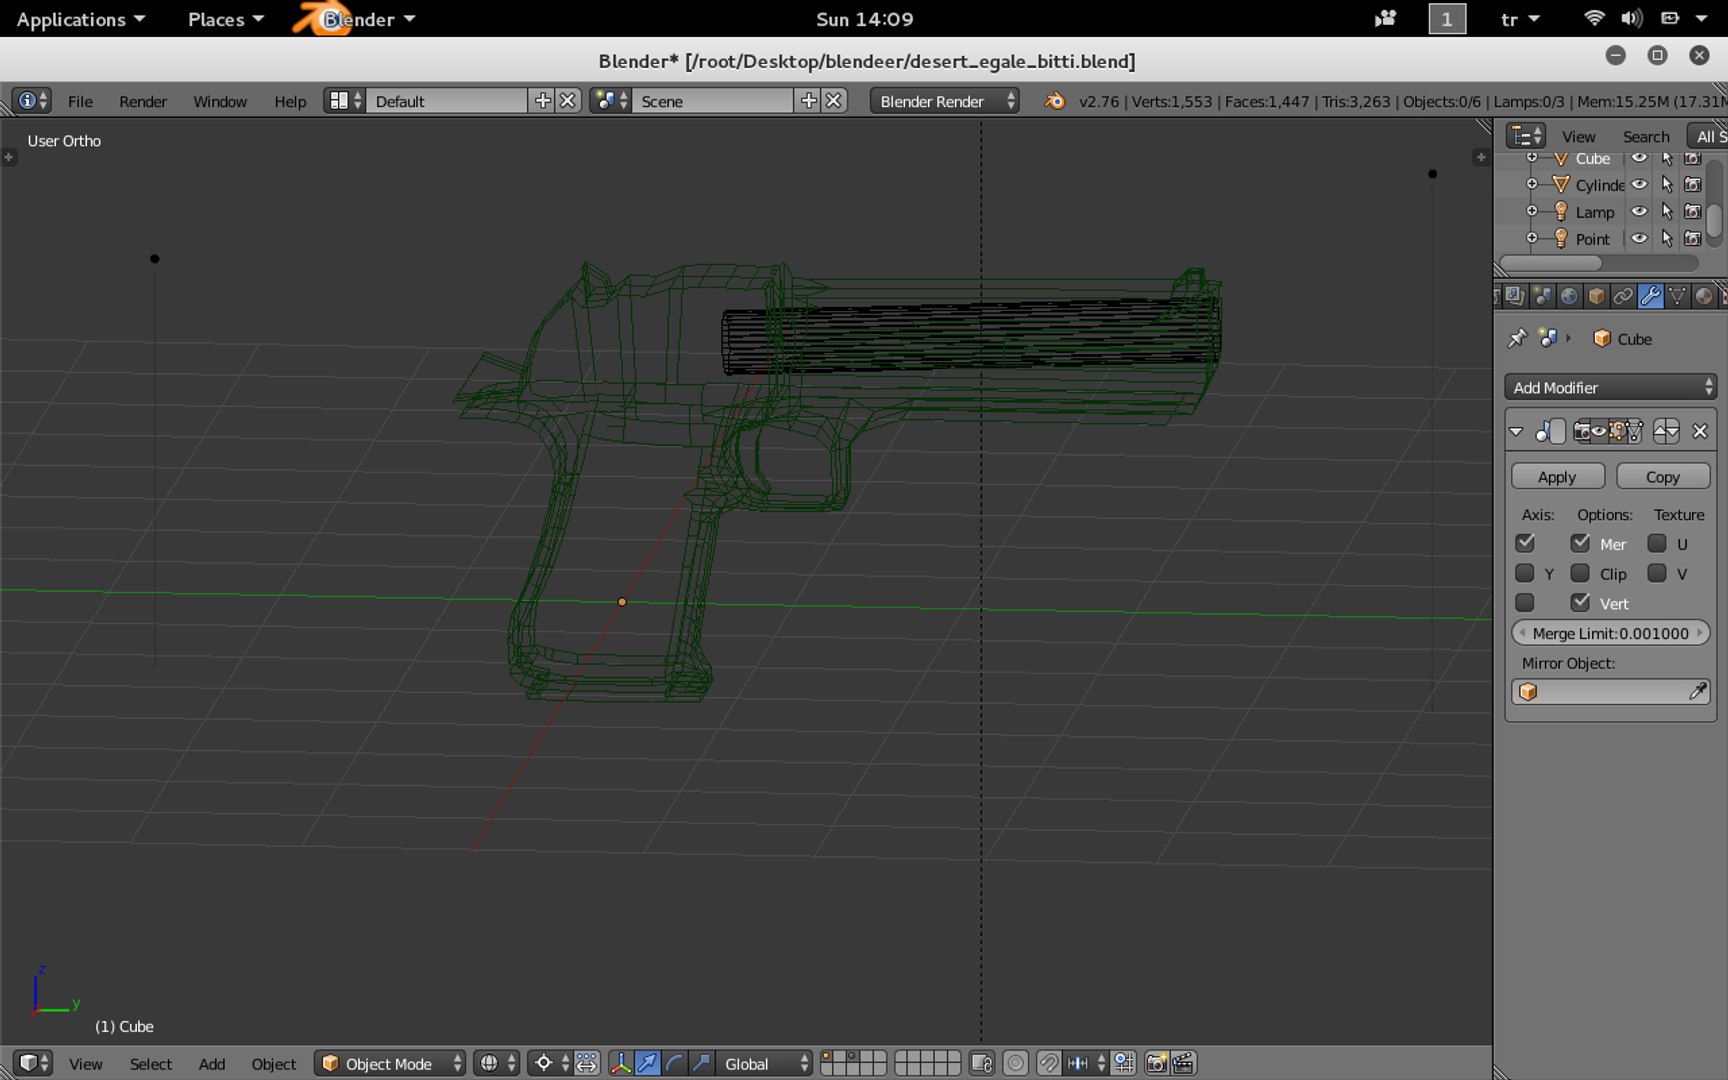
Task: Open the 3D view Add menu
Action: [212, 1063]
